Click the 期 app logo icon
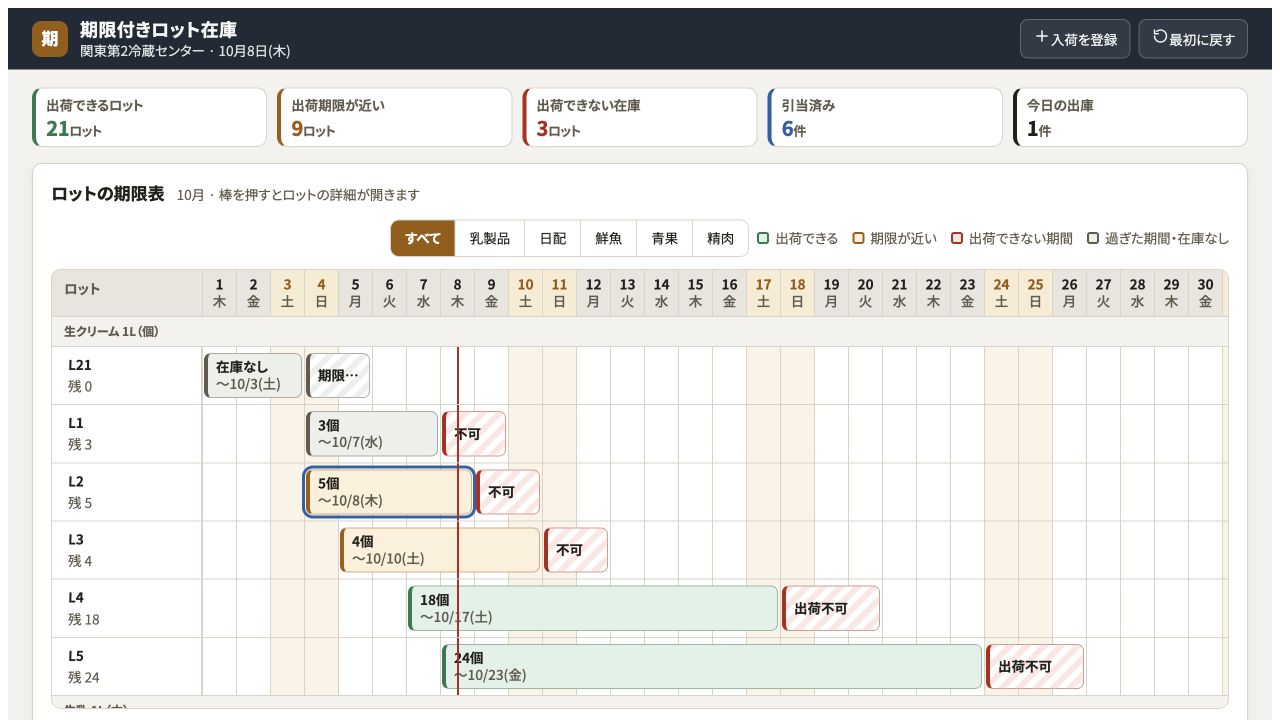The height and width of the screenshot is (720, 1280). point(50,39)
